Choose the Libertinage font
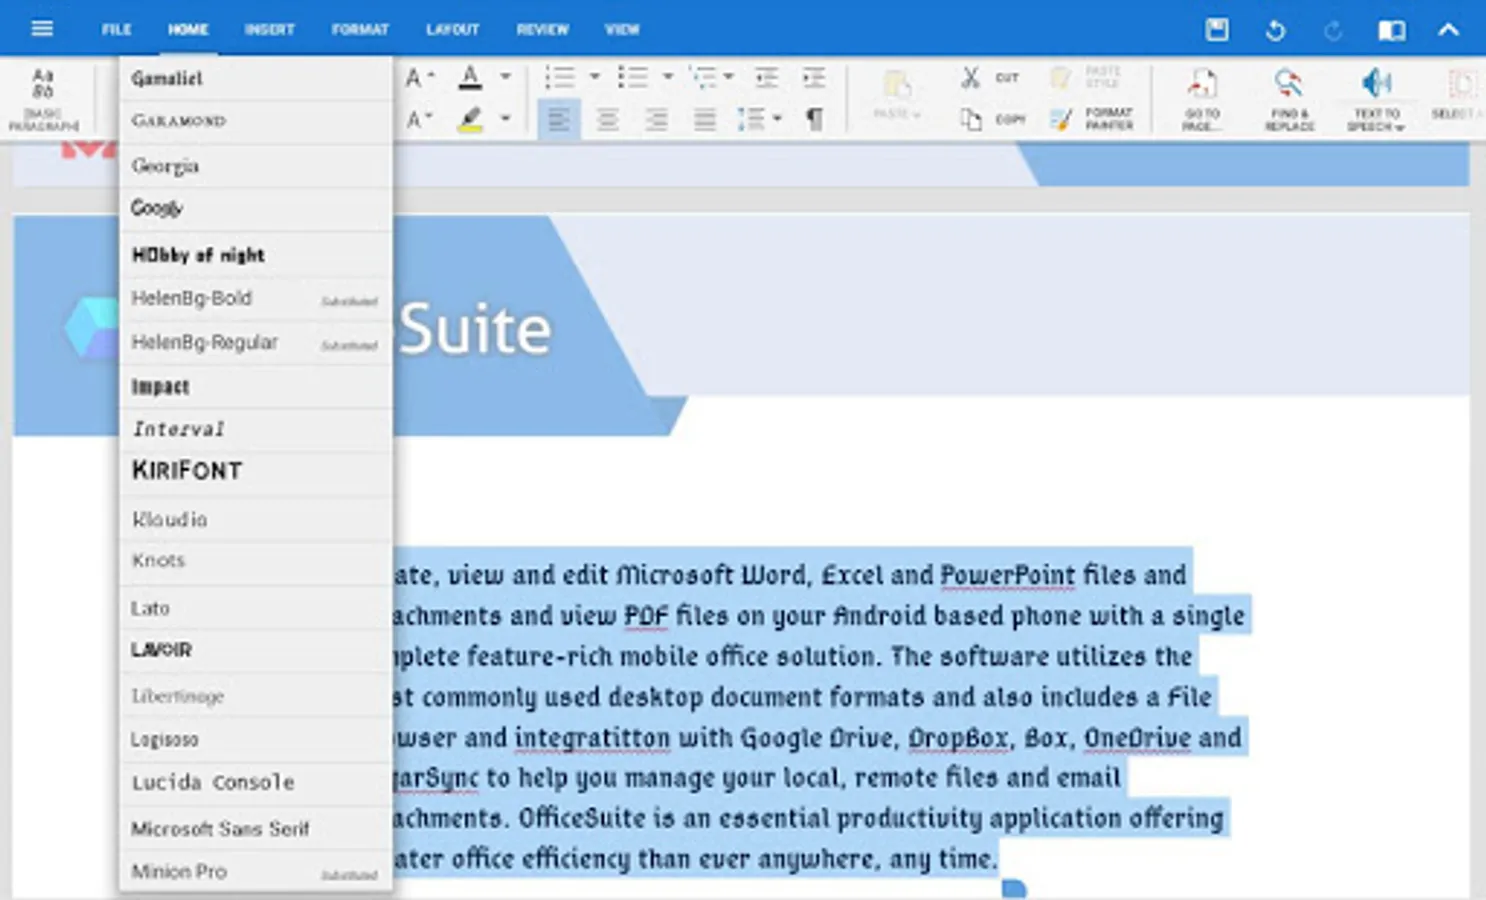This screenshot has width=1486, height=900. point(255,696)
